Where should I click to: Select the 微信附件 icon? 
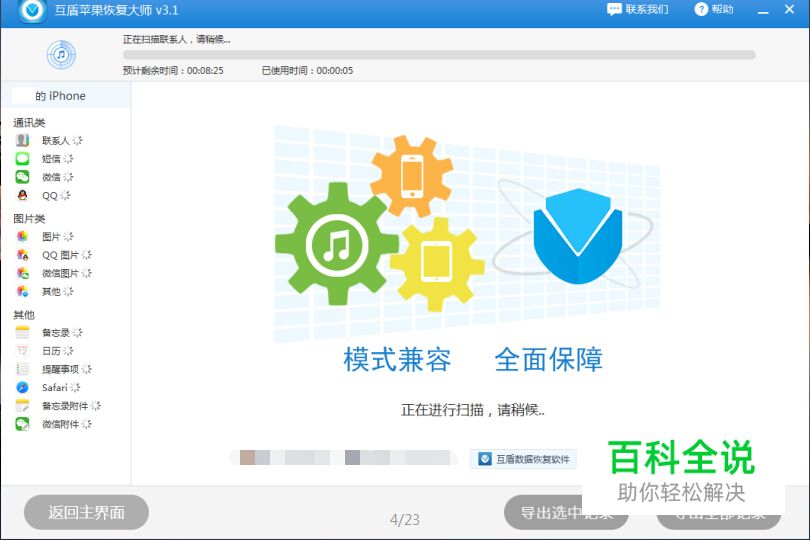coord(22,424)
